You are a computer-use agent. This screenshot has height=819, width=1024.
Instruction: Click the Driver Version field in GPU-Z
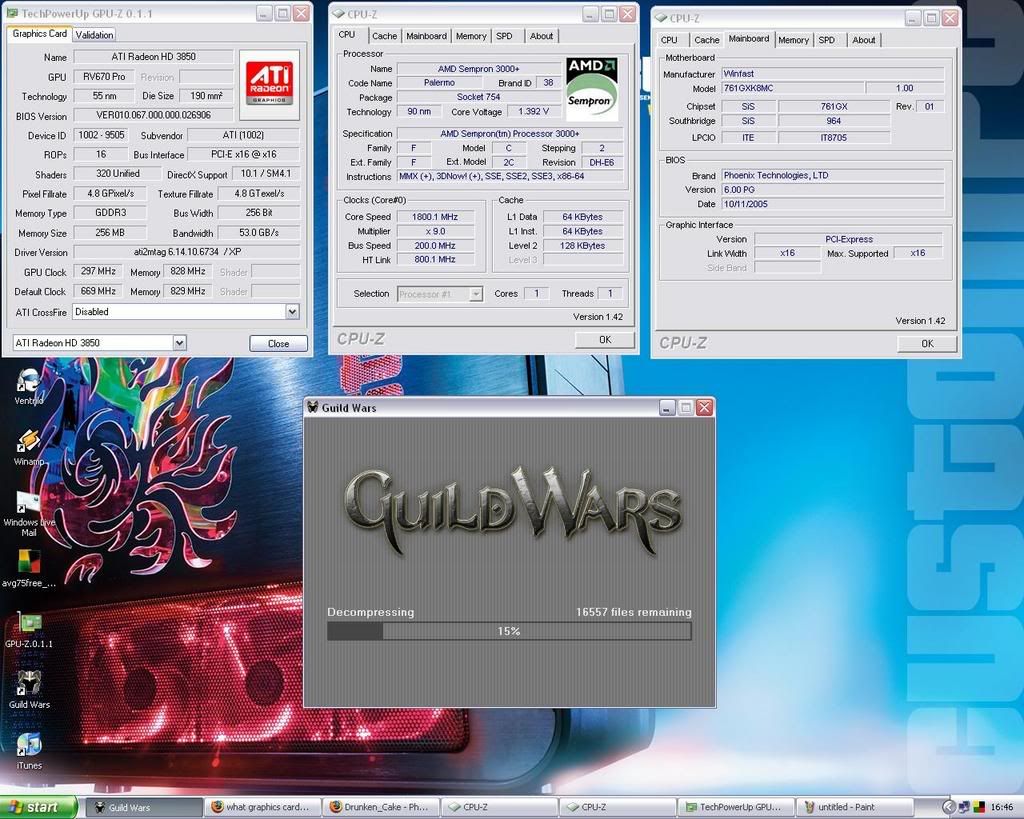186,252
